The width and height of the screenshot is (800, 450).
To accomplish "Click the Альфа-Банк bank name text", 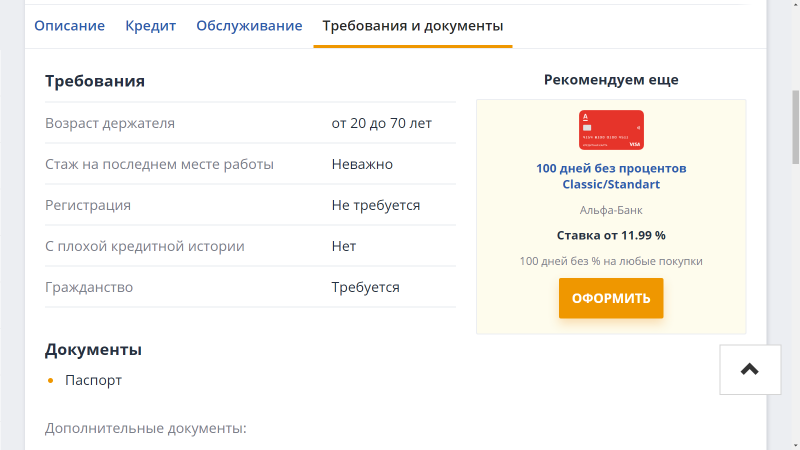I will (x=611, y=210).
